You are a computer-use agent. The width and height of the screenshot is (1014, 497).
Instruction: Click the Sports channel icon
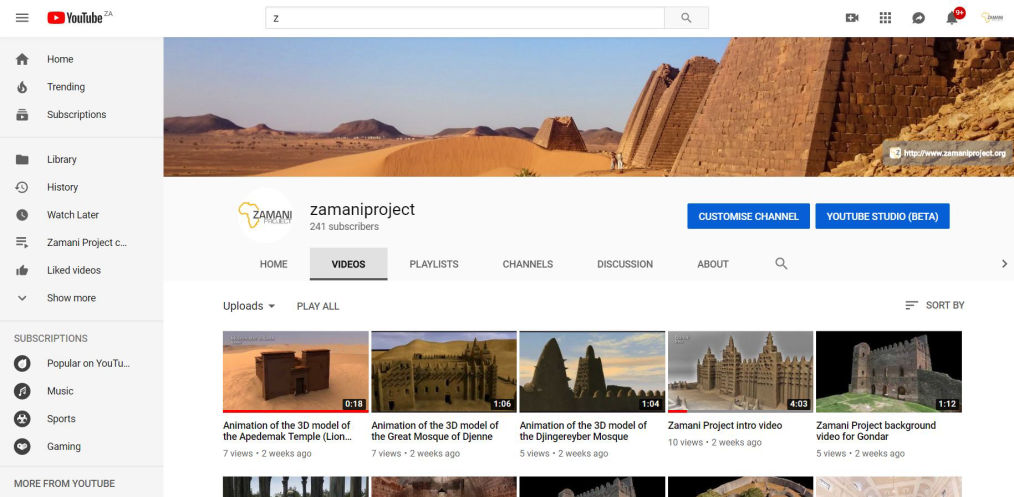[x=22, y=419]
